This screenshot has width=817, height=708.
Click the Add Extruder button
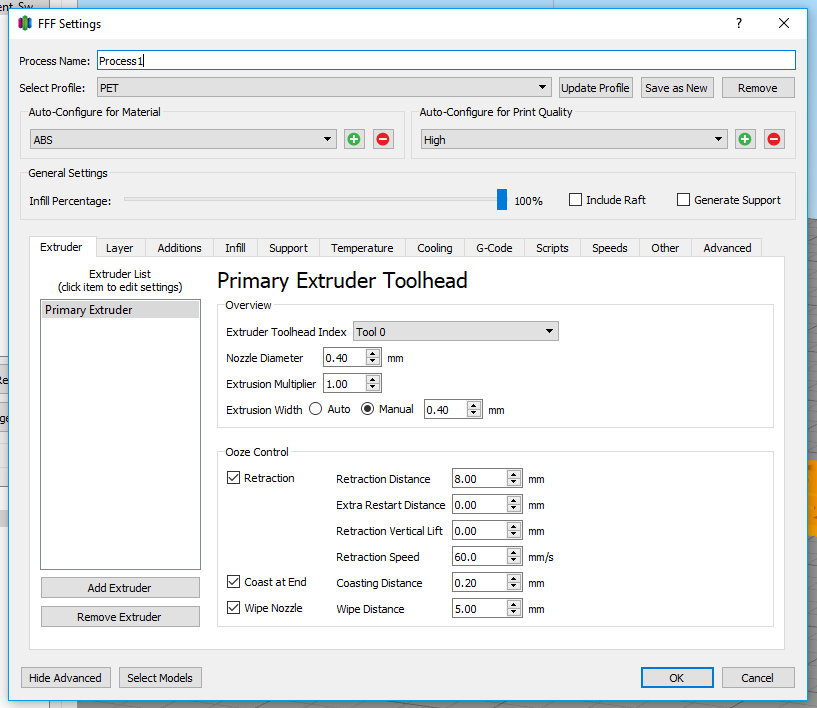[x=120, y=588]
